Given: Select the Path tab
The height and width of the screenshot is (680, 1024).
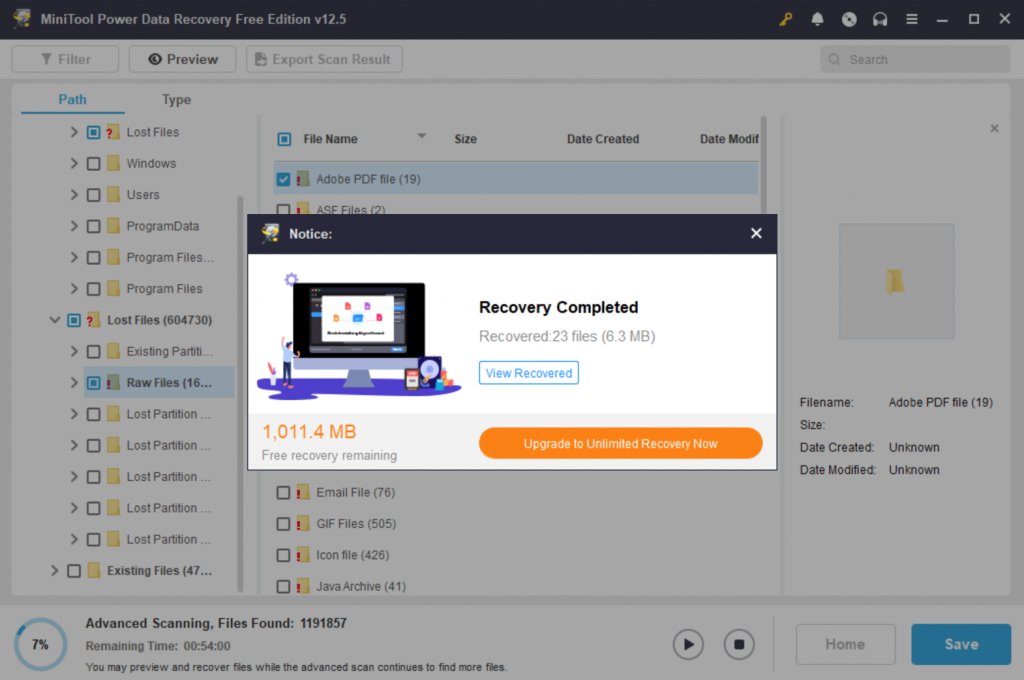Looking at the screenshot, I should [x=72, y=100].
